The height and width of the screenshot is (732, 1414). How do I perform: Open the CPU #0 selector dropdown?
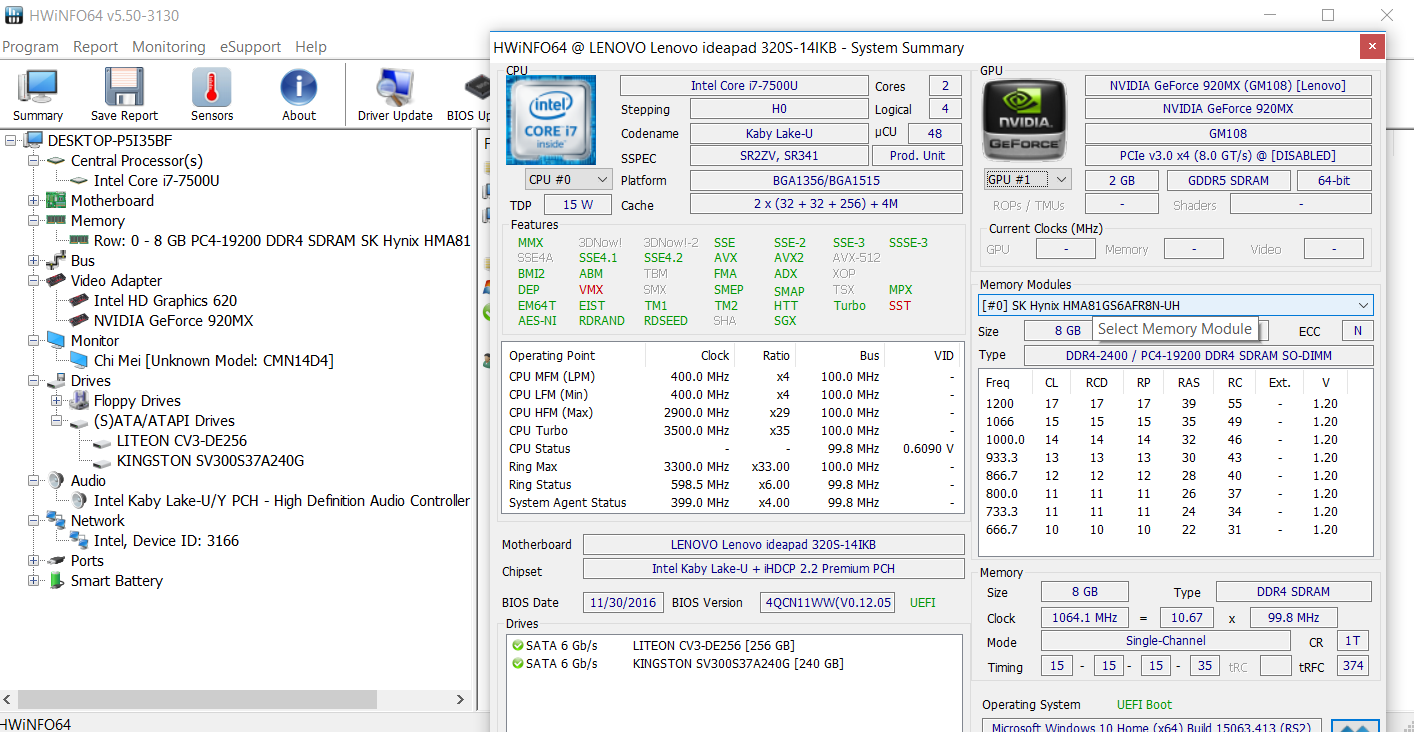tap(569, 179)
